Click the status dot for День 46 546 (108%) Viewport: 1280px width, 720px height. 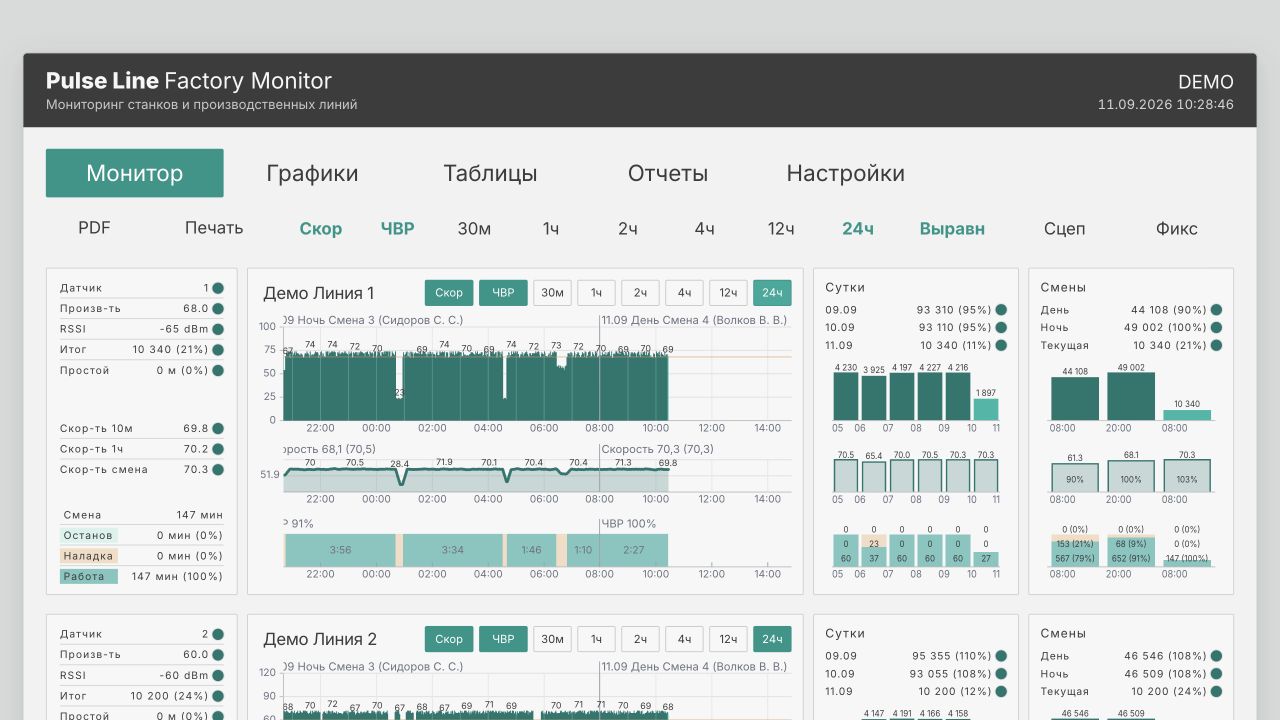pyautogui.click(x=1216, y=656)
